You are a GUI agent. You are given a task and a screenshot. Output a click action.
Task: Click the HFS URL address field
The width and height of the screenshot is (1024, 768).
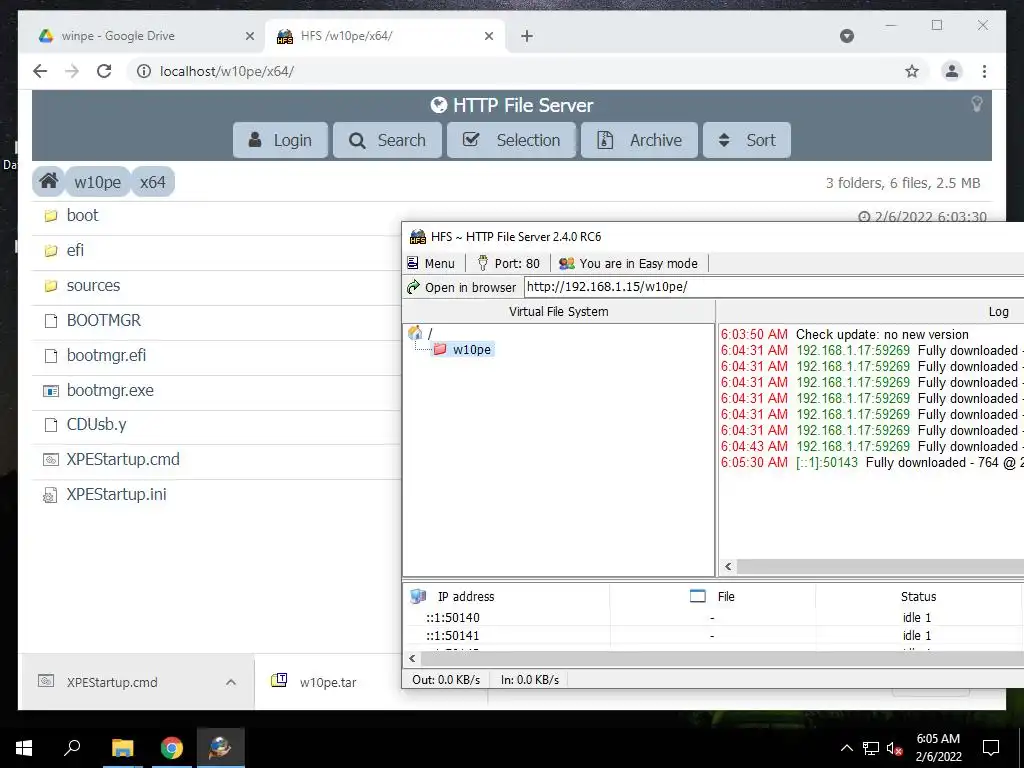[x=774, y=287]
